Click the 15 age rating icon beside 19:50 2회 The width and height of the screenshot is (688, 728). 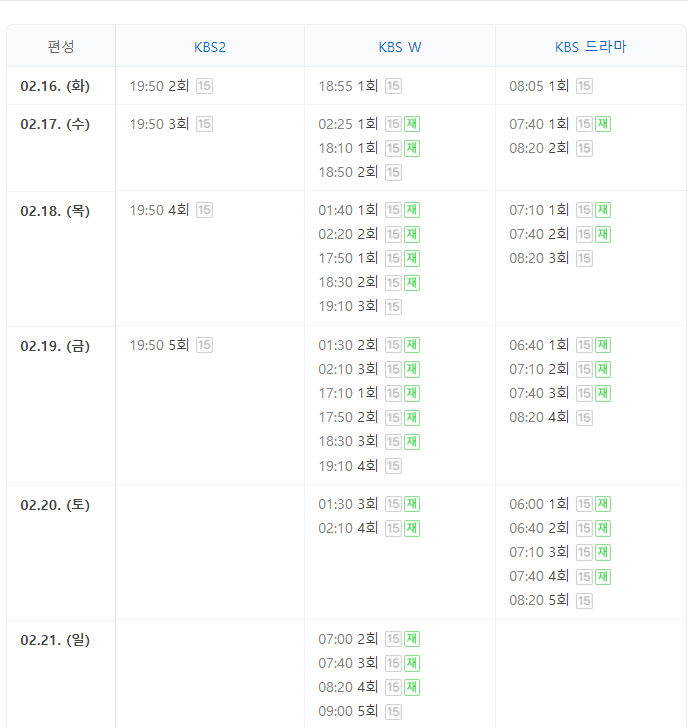click(204, 86)
